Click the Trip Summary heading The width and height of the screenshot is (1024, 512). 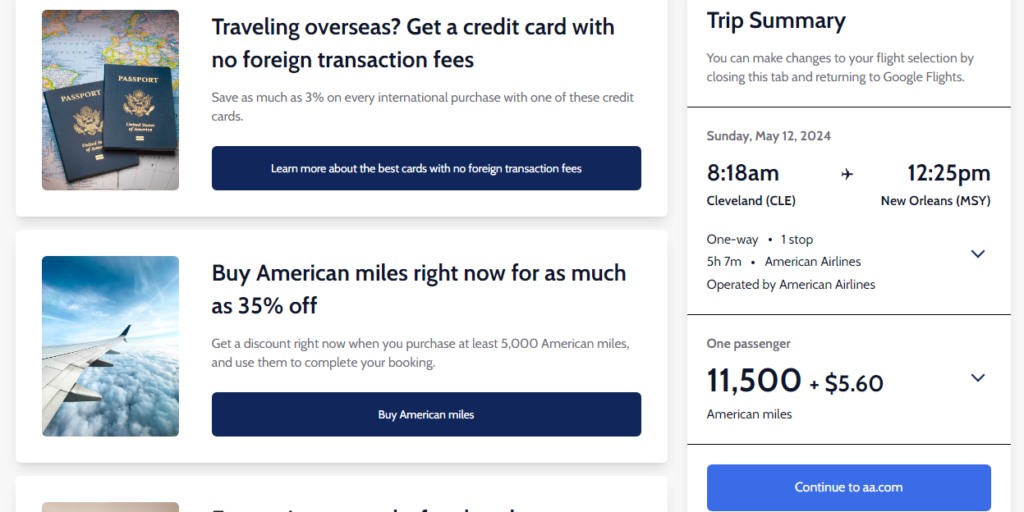[x=776, y=21]
